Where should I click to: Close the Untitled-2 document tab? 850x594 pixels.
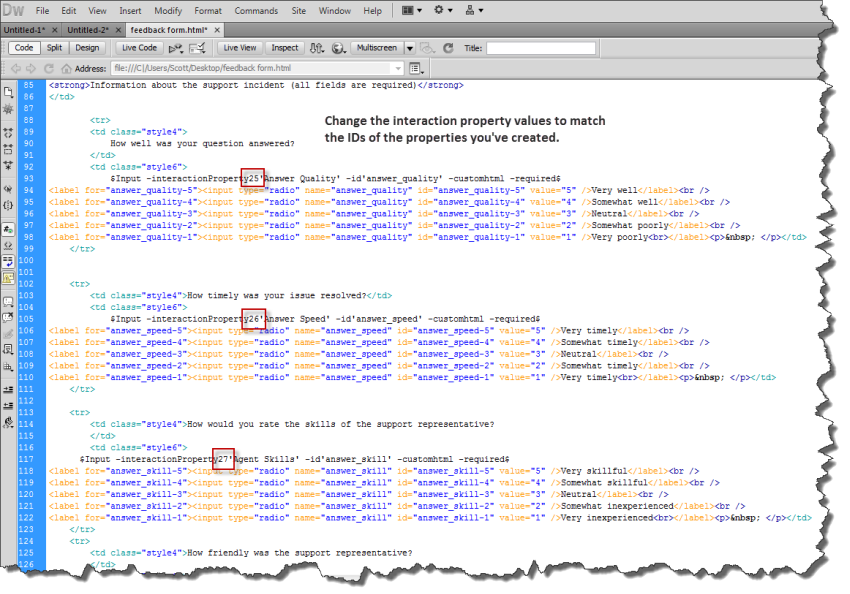click(x=118, y=30)
